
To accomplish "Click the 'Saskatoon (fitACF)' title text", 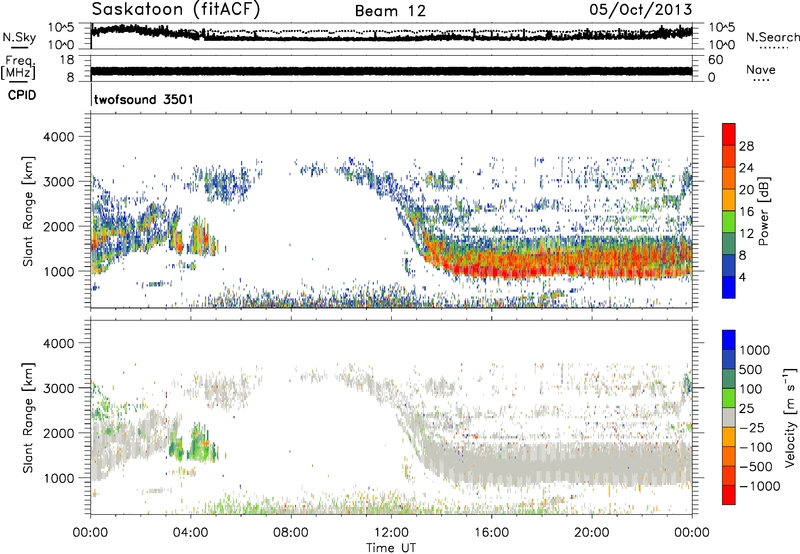I will pyautogui.click(x=176, y=10).
